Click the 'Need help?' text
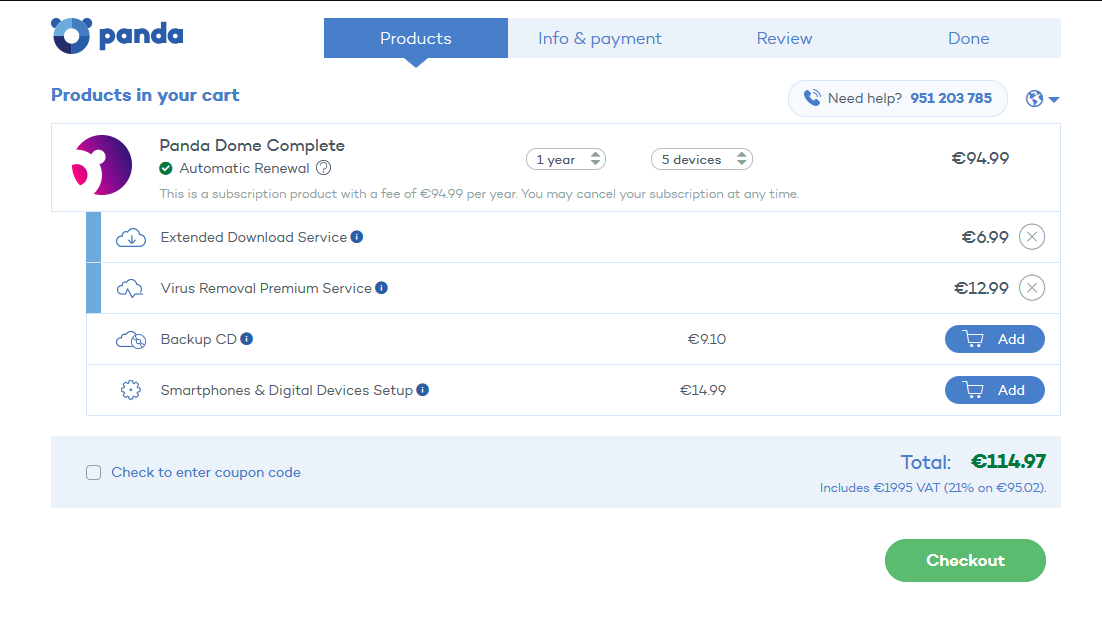This screenshot has width=1102, height=622. [864, 98]
